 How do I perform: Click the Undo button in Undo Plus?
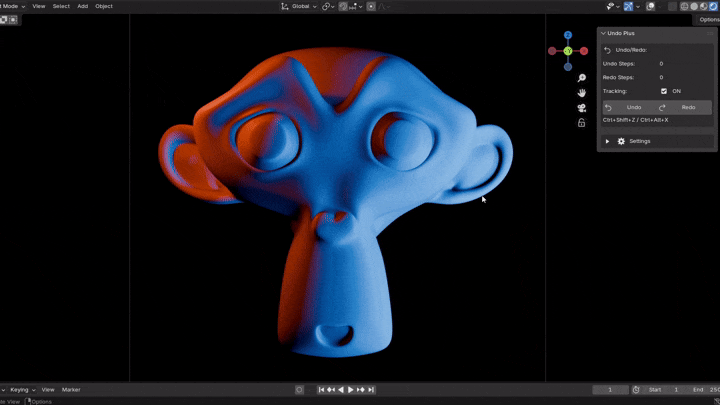pos(630,107)
